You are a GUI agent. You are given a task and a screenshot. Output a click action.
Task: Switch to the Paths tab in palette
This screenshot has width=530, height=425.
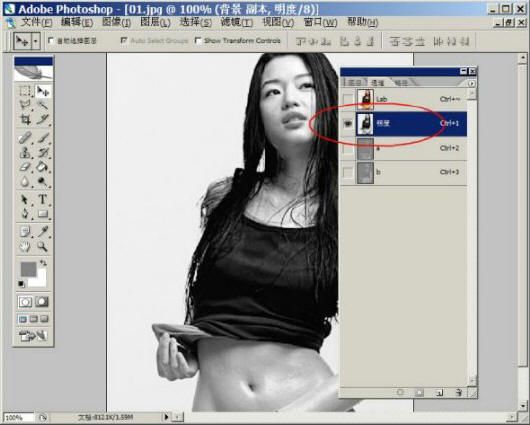(x=401, y=82)
